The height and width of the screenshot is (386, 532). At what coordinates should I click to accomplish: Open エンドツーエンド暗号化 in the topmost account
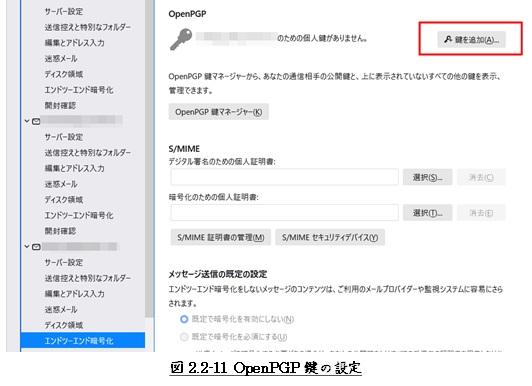point(79,90)
